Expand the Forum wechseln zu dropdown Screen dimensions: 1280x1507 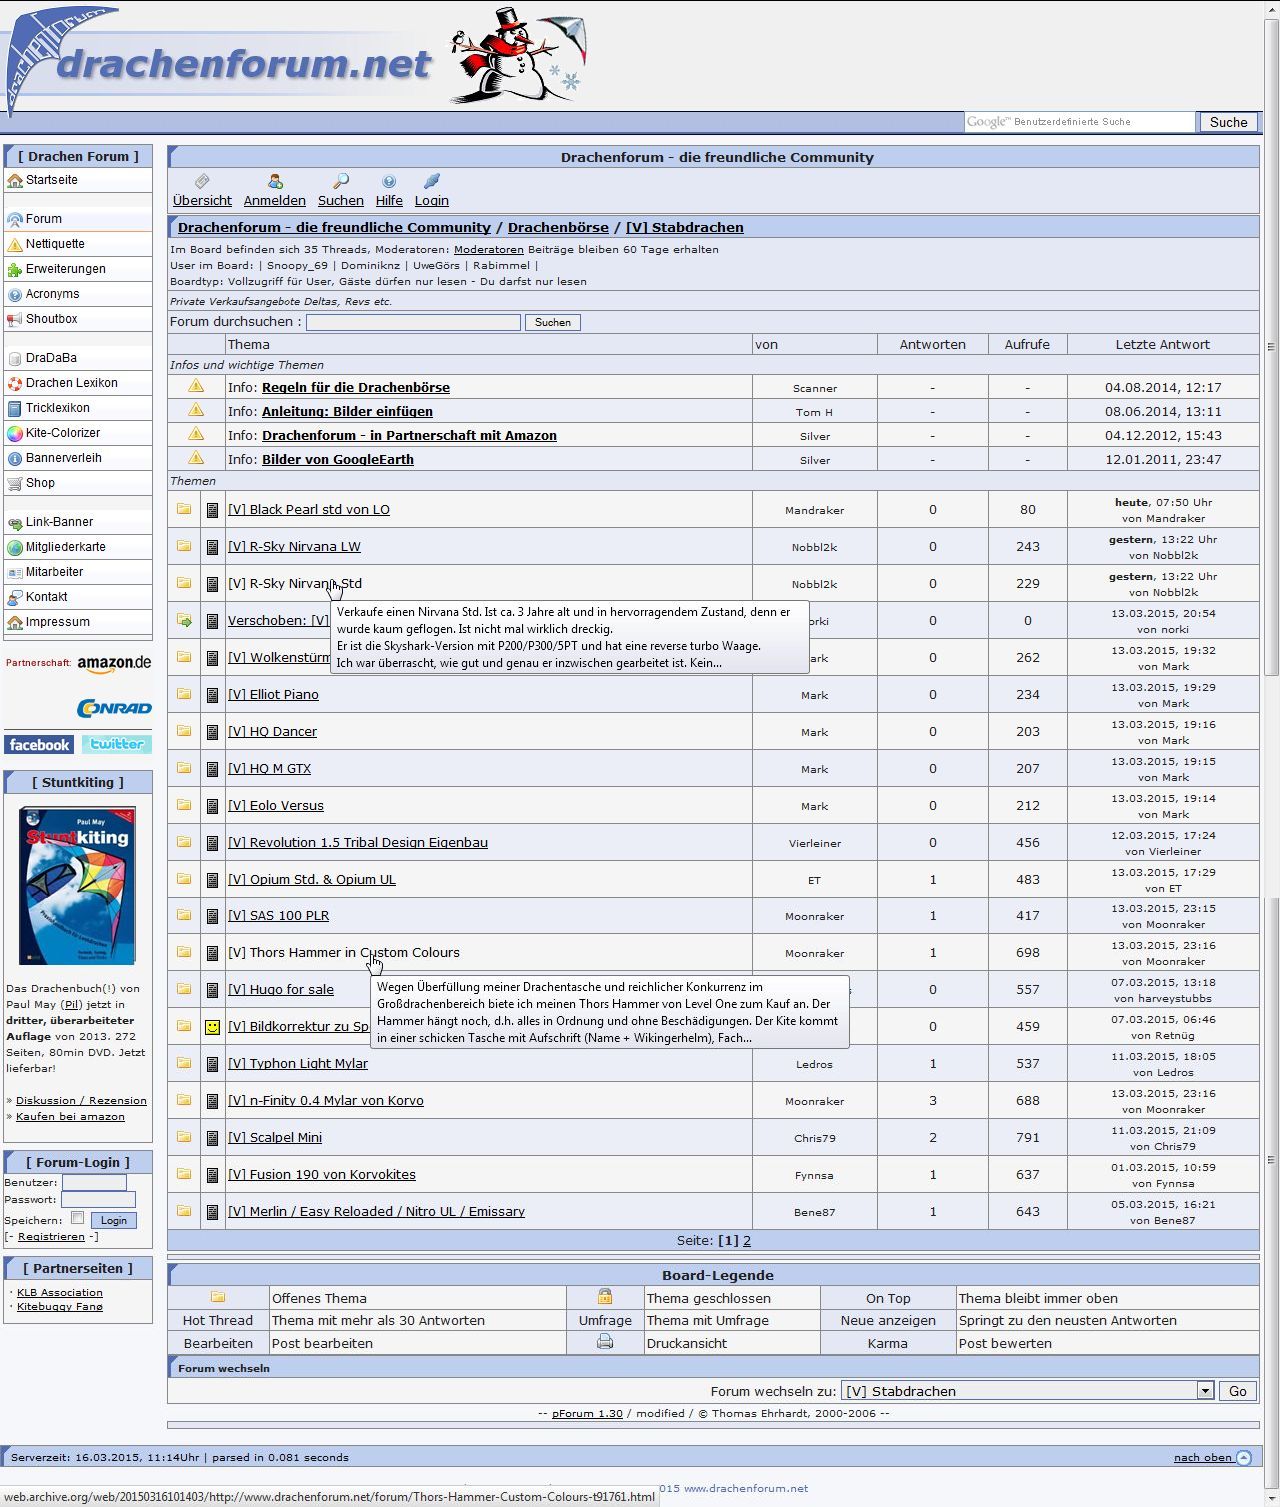point(1205,1391)
